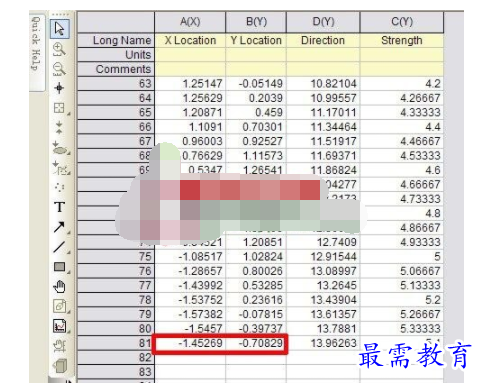Click the Insert Graph tool
The width and height of the screenshot is (480, 387).
(60, 326)
